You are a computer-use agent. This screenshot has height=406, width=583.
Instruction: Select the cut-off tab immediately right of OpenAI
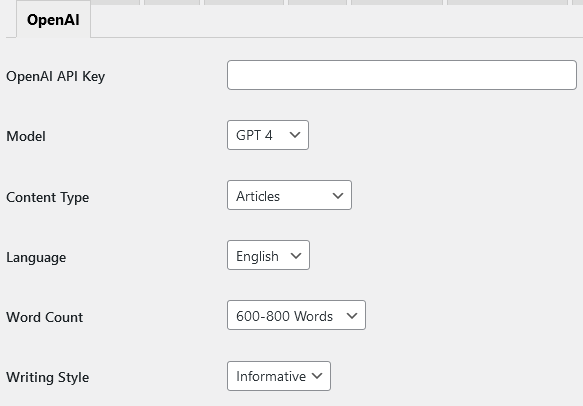coord(115,2)
